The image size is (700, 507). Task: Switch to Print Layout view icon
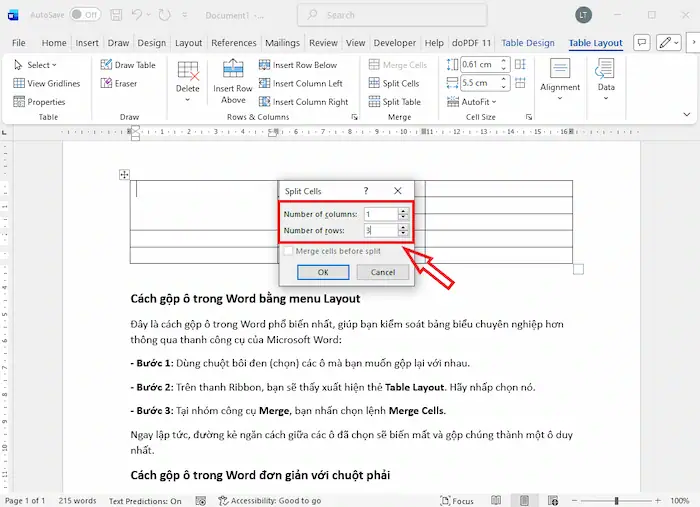525,501
